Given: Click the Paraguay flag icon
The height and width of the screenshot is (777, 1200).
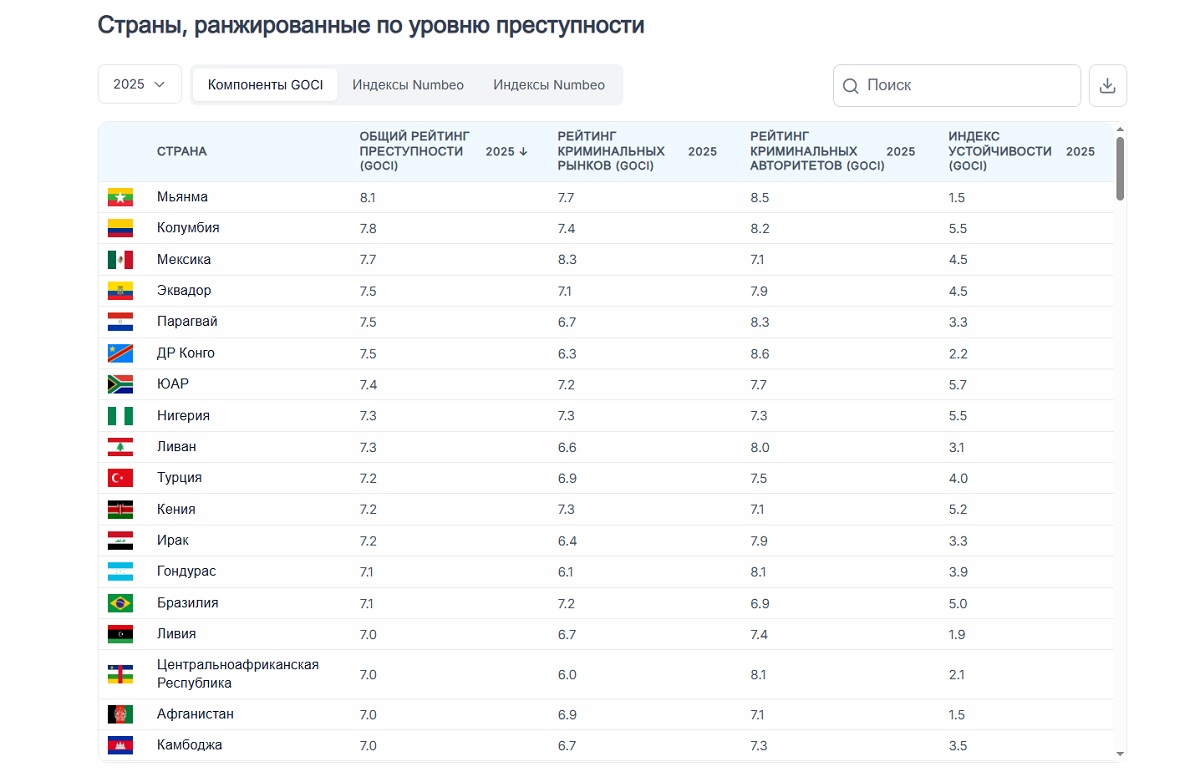Looking at the screenshot, I should (120, 322).
